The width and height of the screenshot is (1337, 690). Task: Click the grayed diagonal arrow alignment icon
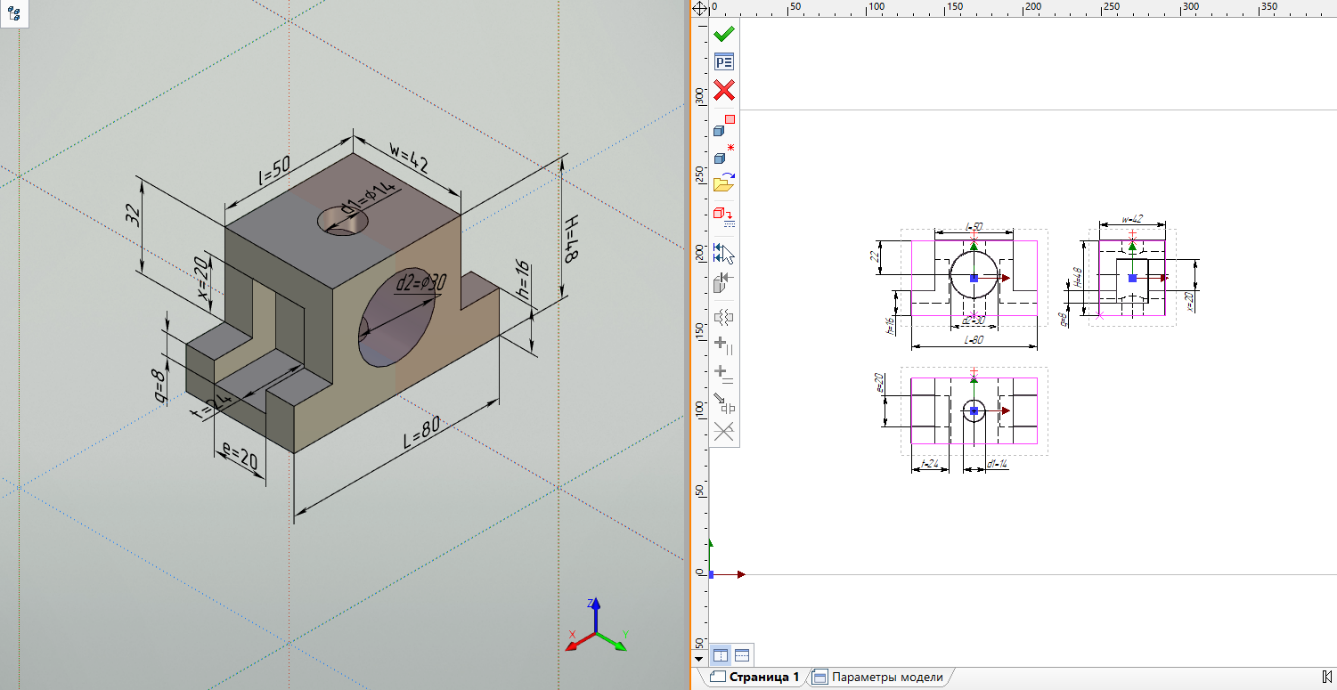click(x=724, y=403)
